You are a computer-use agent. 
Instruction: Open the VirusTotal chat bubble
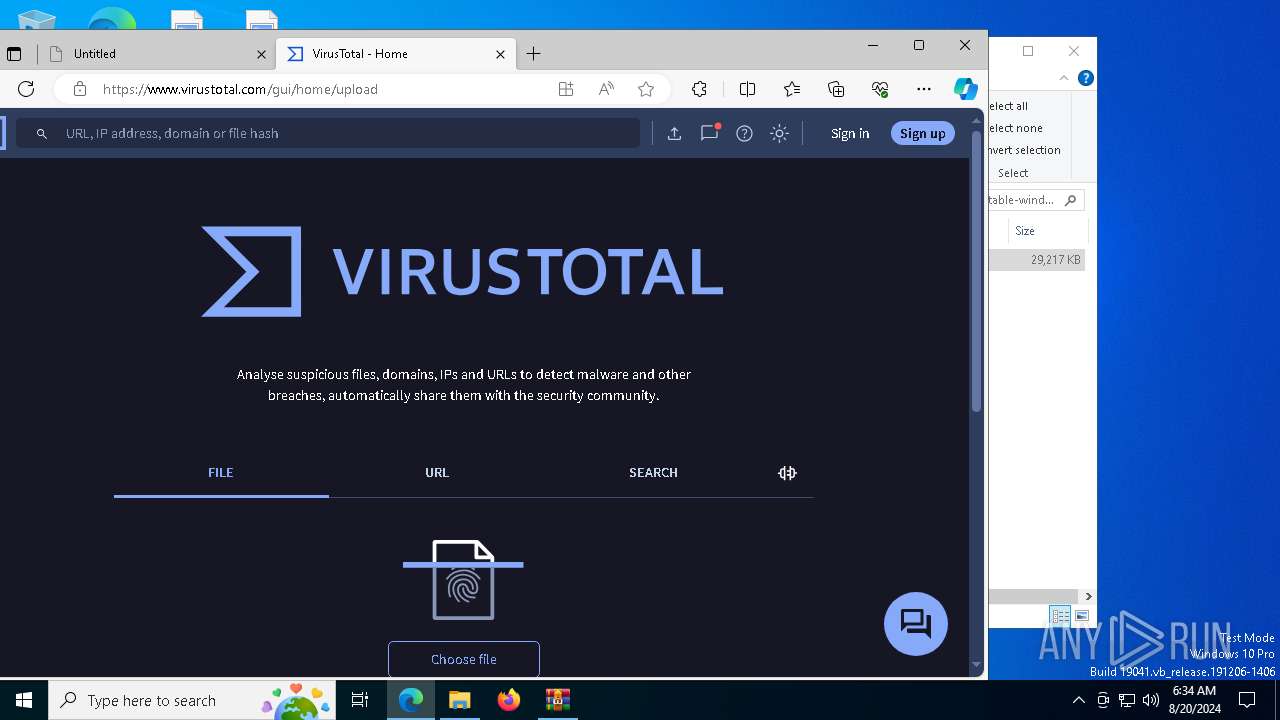pyautogui.click(x=916, y=624)
